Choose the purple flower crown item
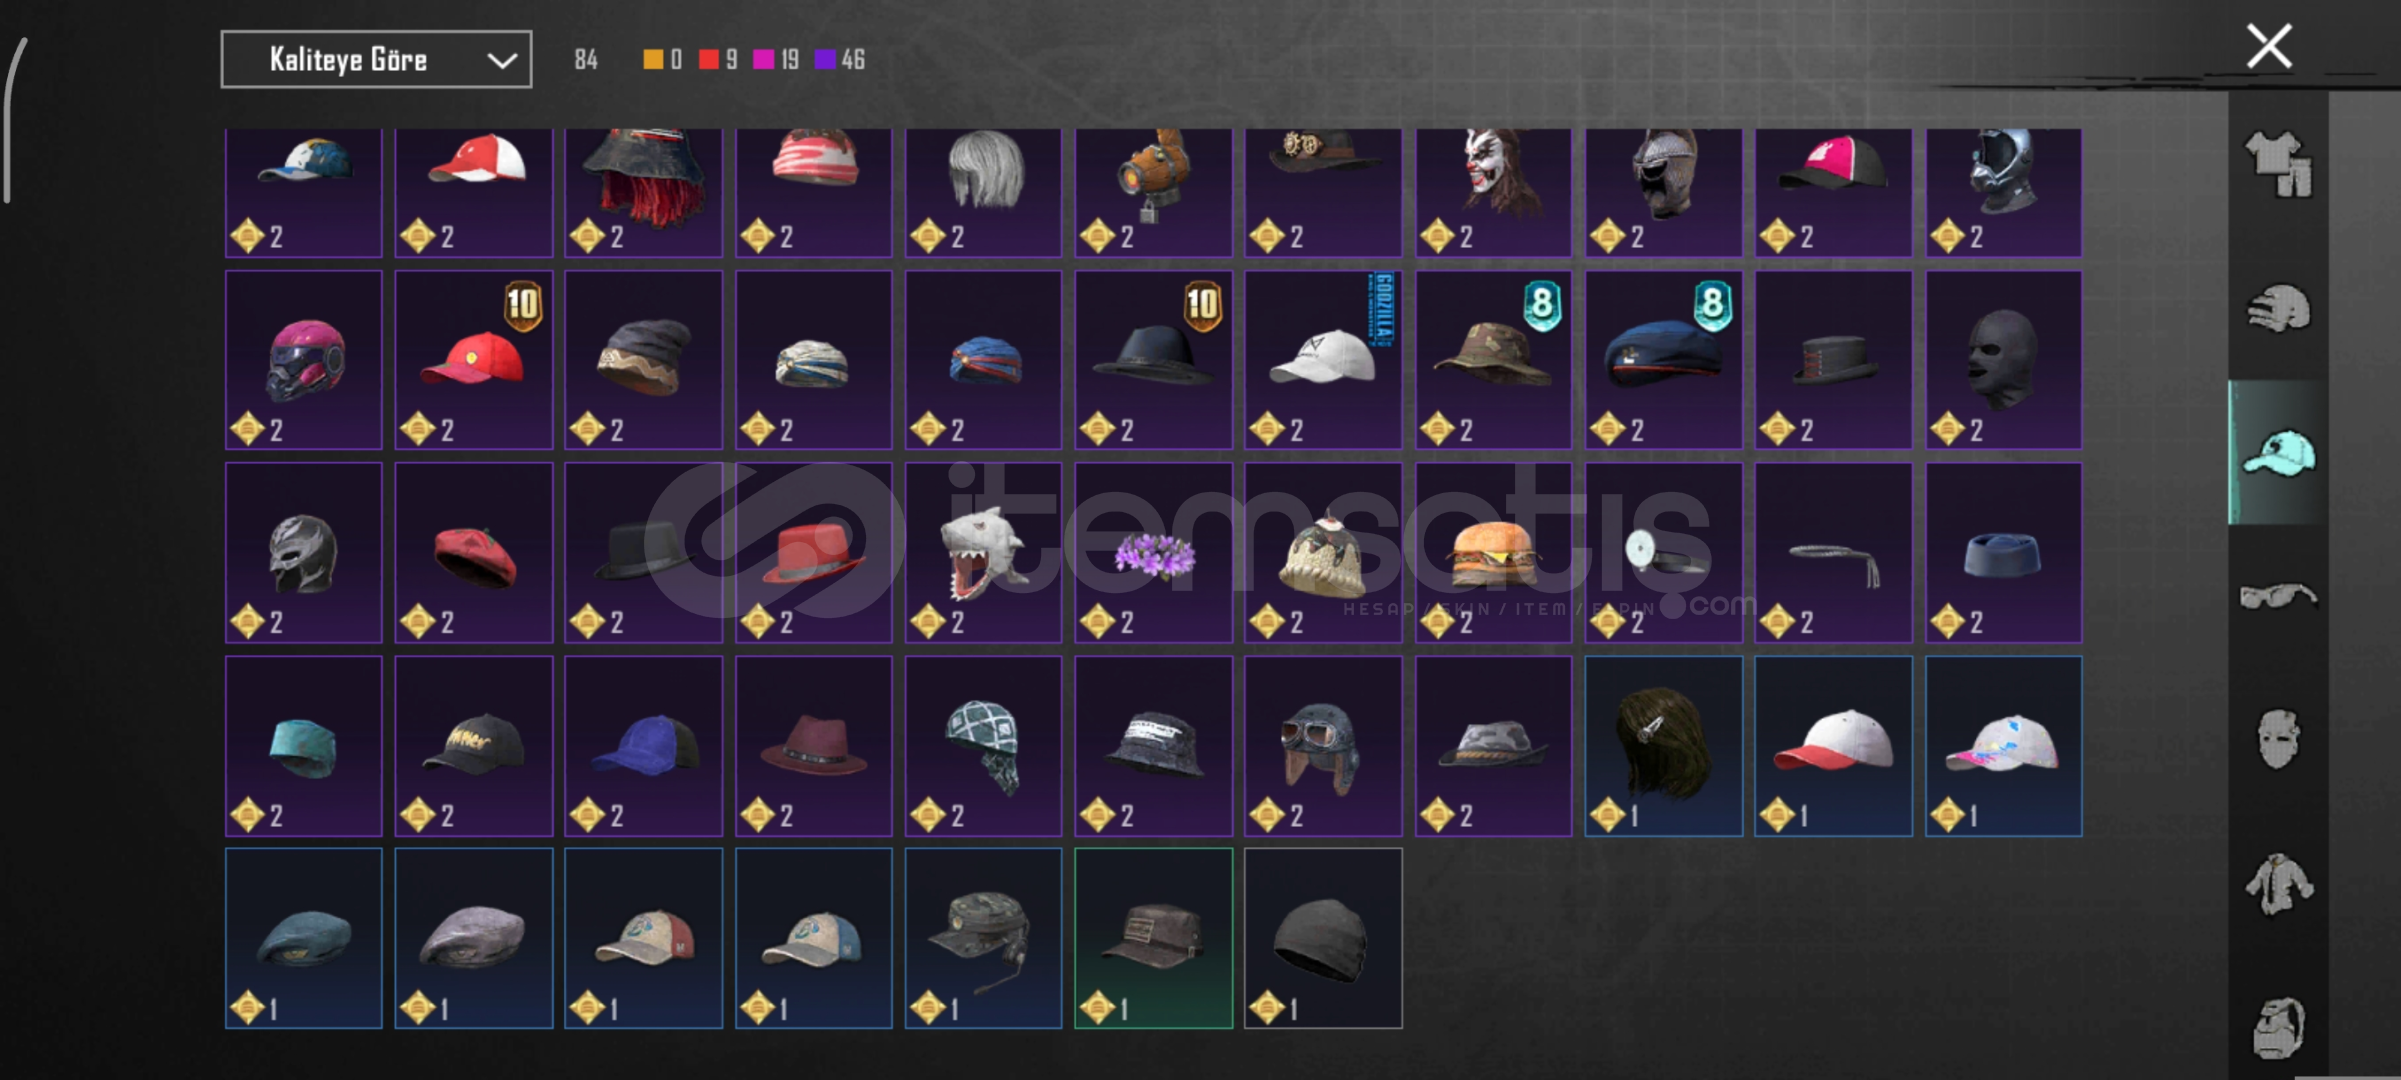 [x=1153, y=552]
